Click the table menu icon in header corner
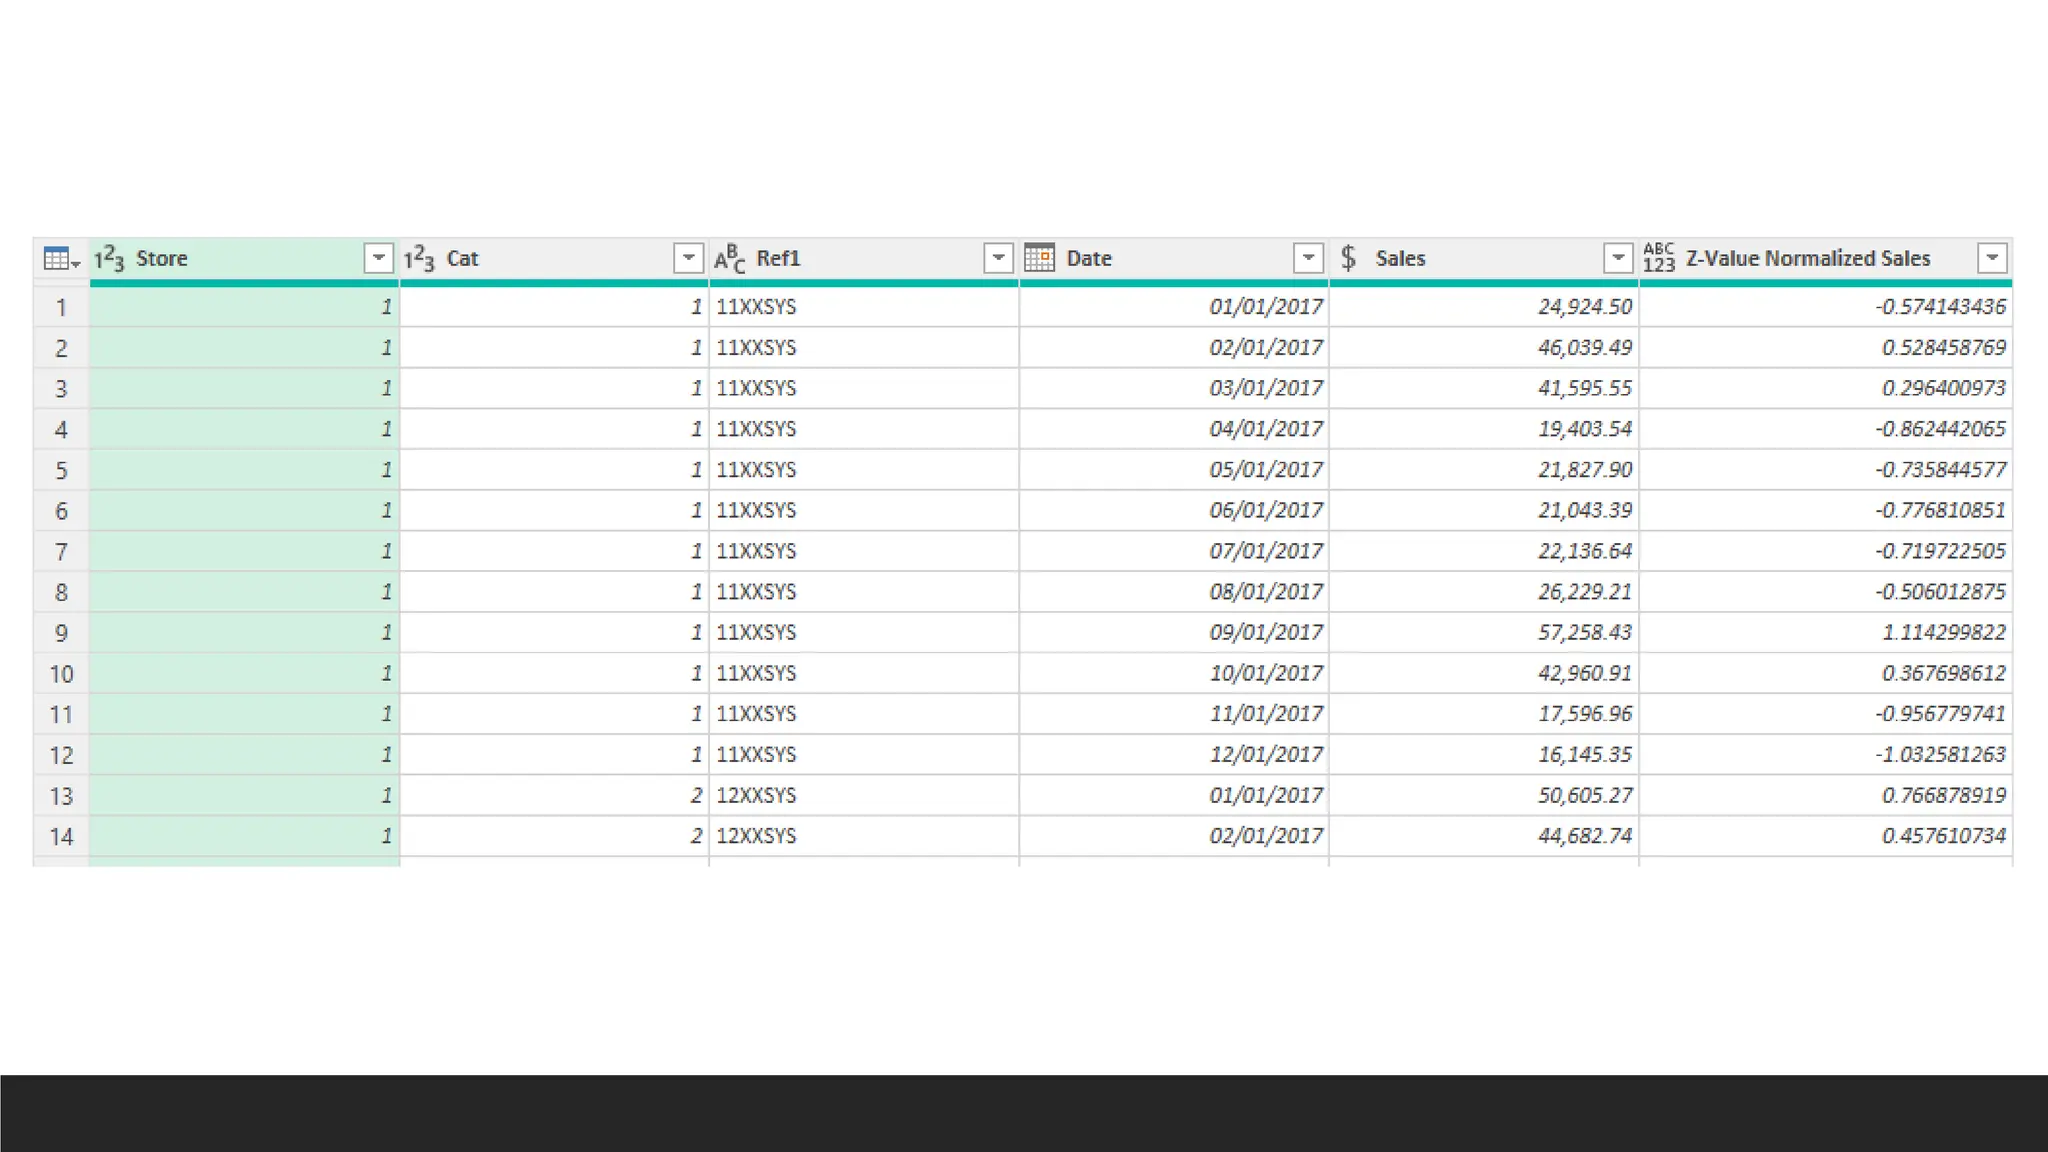Screen dimensions: 2048x1152 60,259
